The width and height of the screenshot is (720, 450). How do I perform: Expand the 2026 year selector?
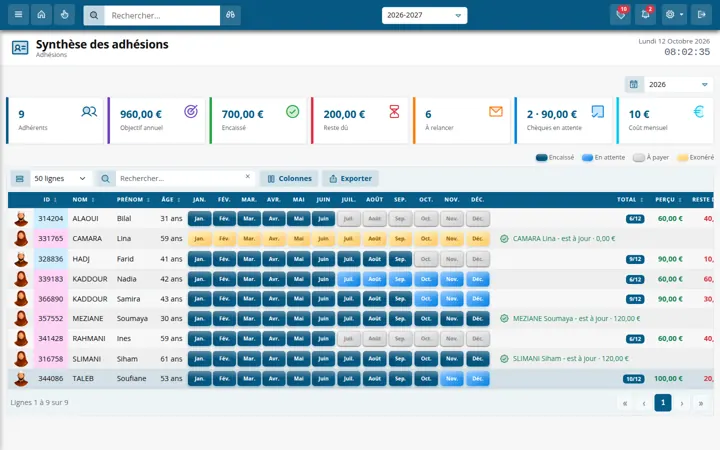(678, 84)
